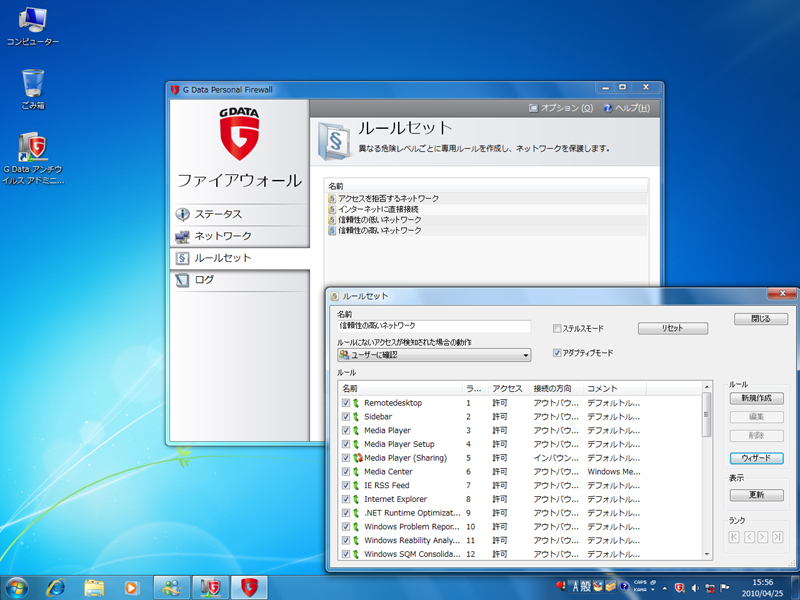
Task: Click the 新規作成 rule button
Action: click(x=755, y=398)
